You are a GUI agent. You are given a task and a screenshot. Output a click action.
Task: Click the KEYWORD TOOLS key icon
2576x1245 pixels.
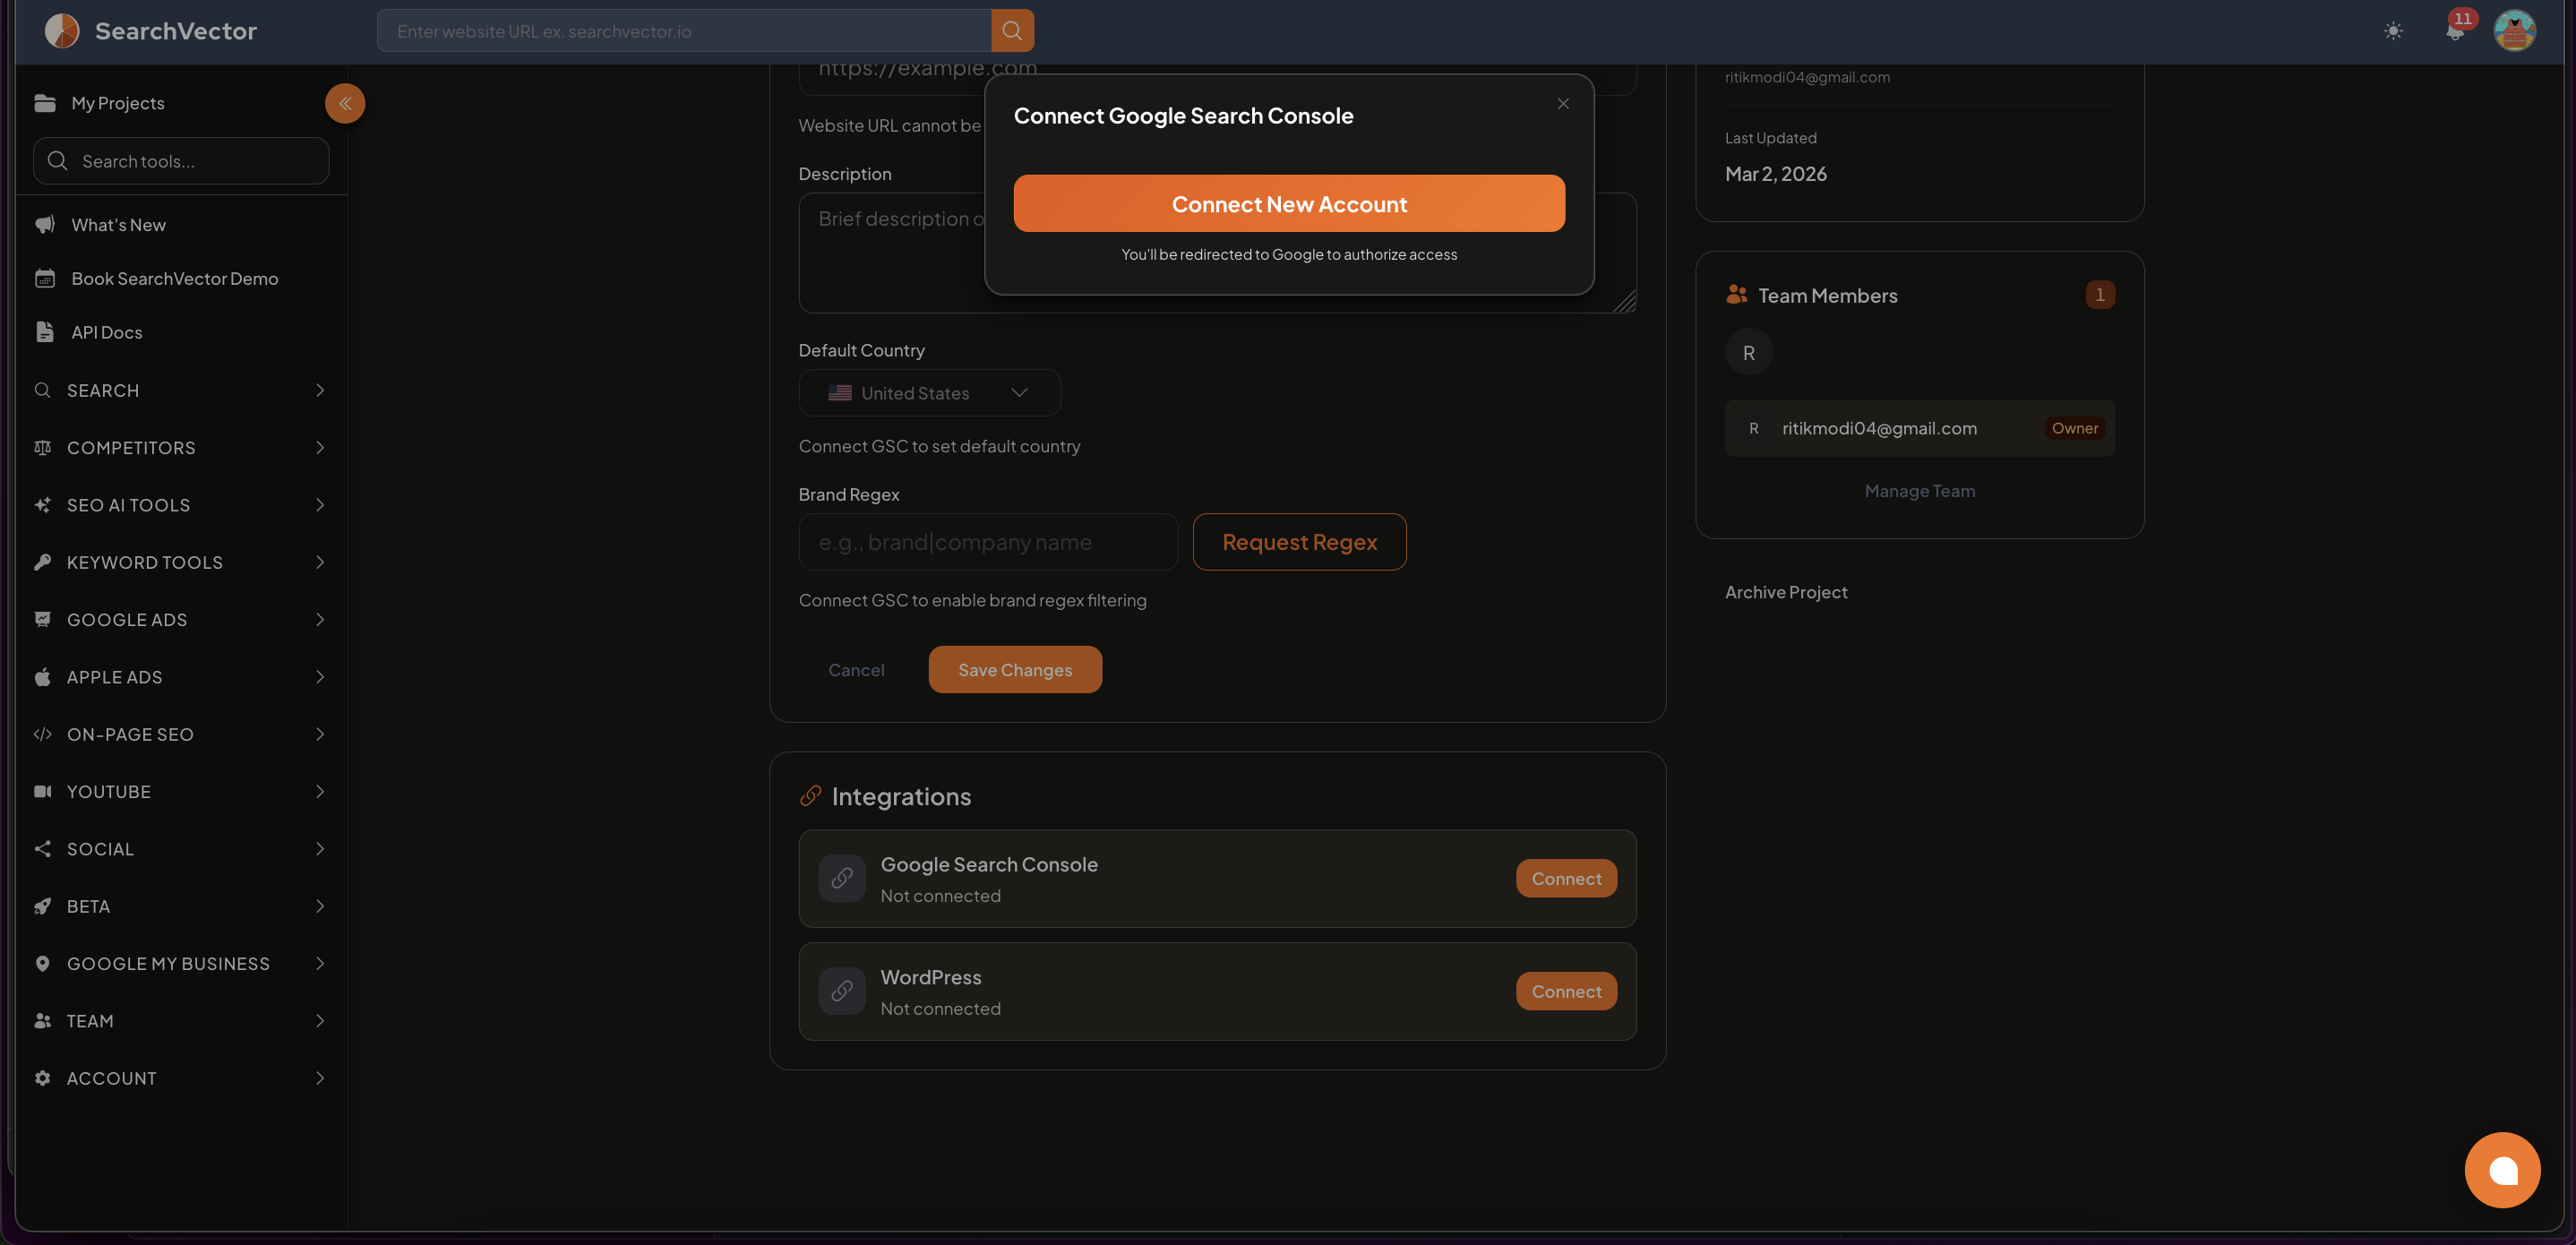(42, 562)
